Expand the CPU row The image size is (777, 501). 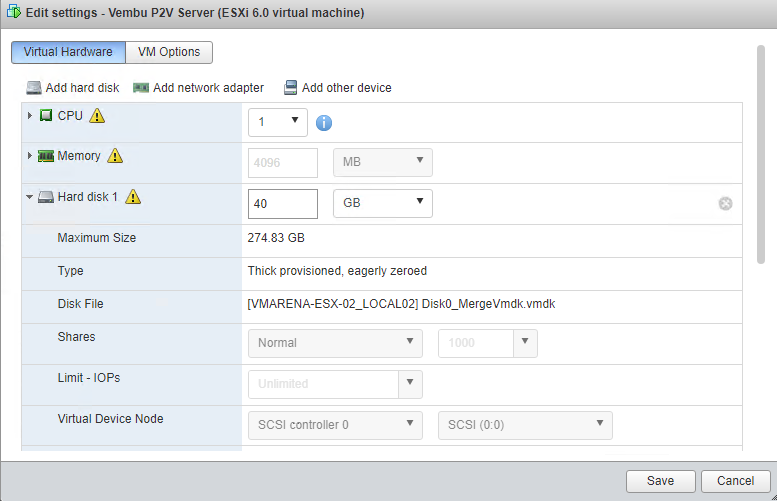point(30,115)
